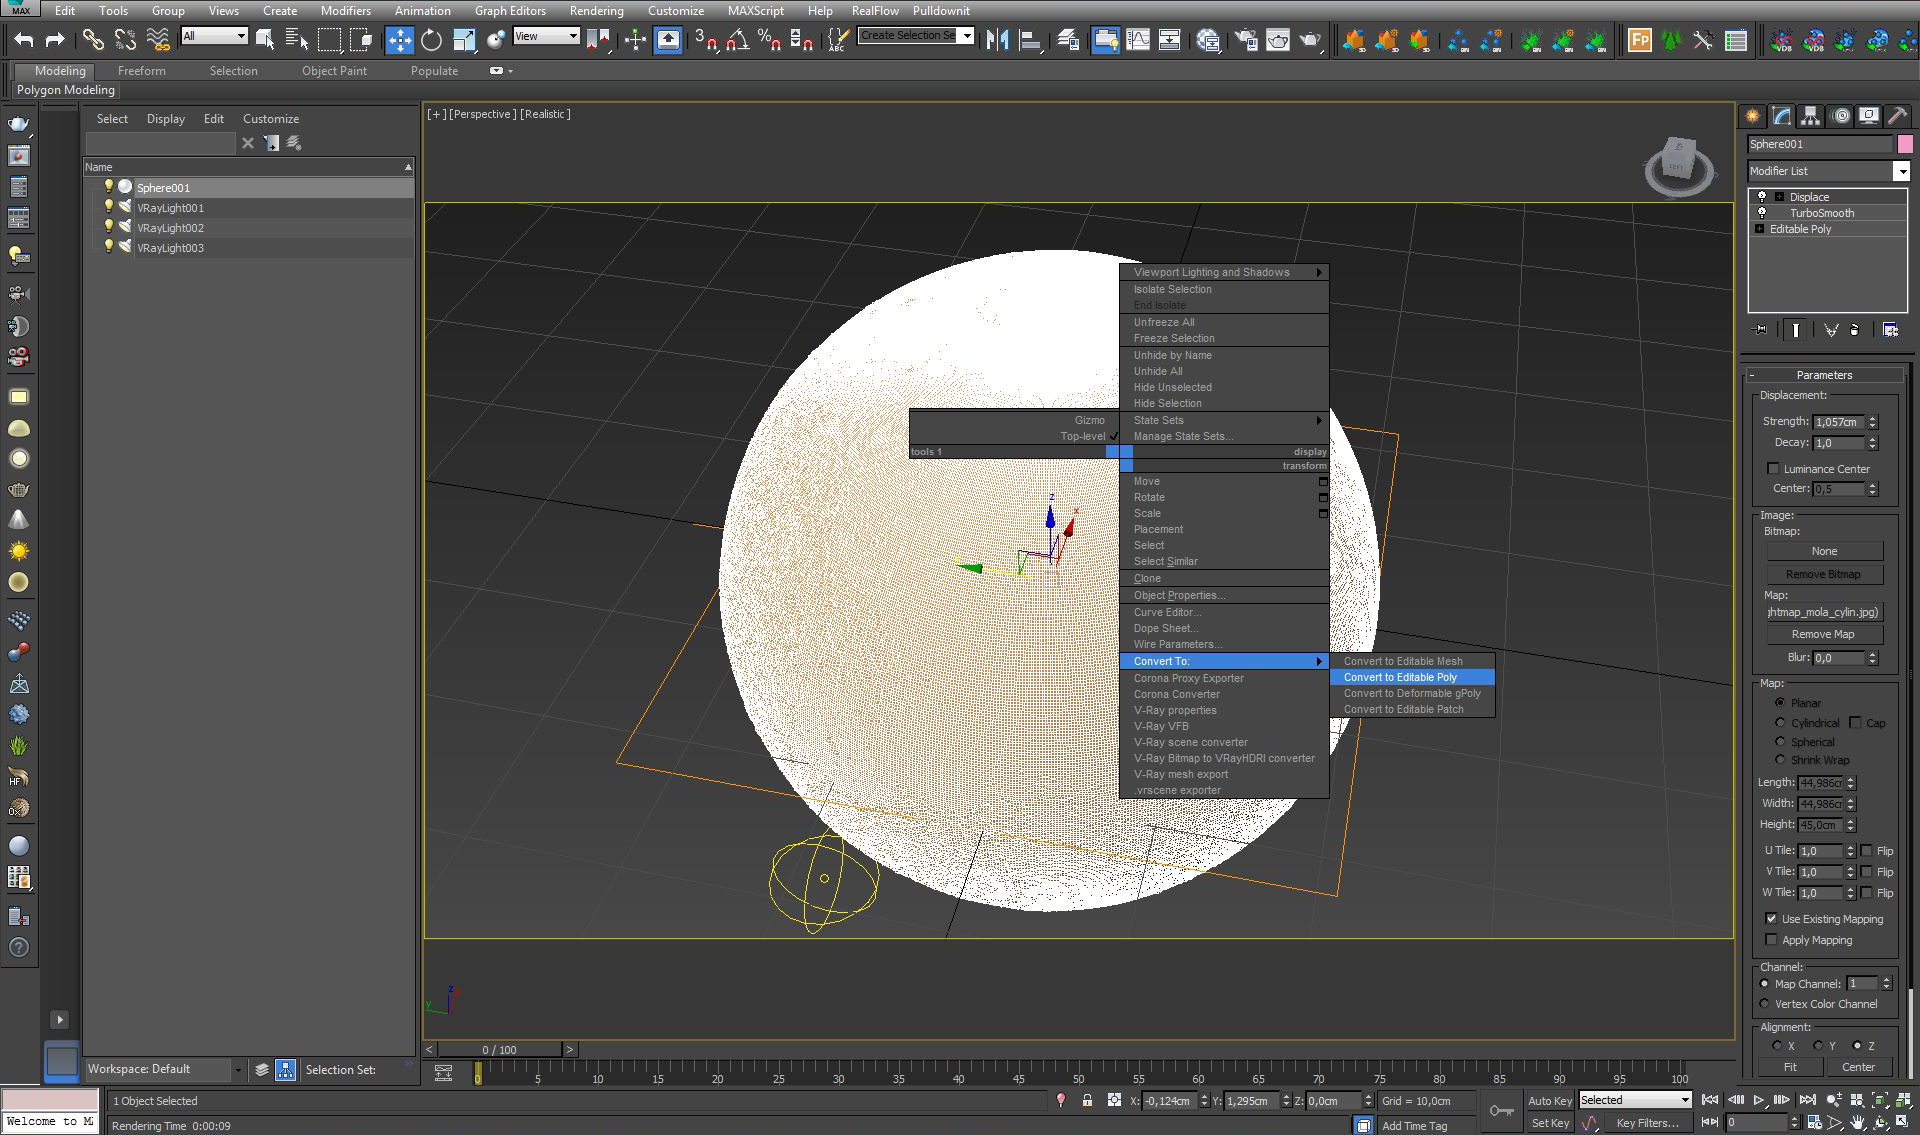This screenshot has width=1920, height=1135.
Task: Open the Align tool icon
Action: pos(1029,40)
